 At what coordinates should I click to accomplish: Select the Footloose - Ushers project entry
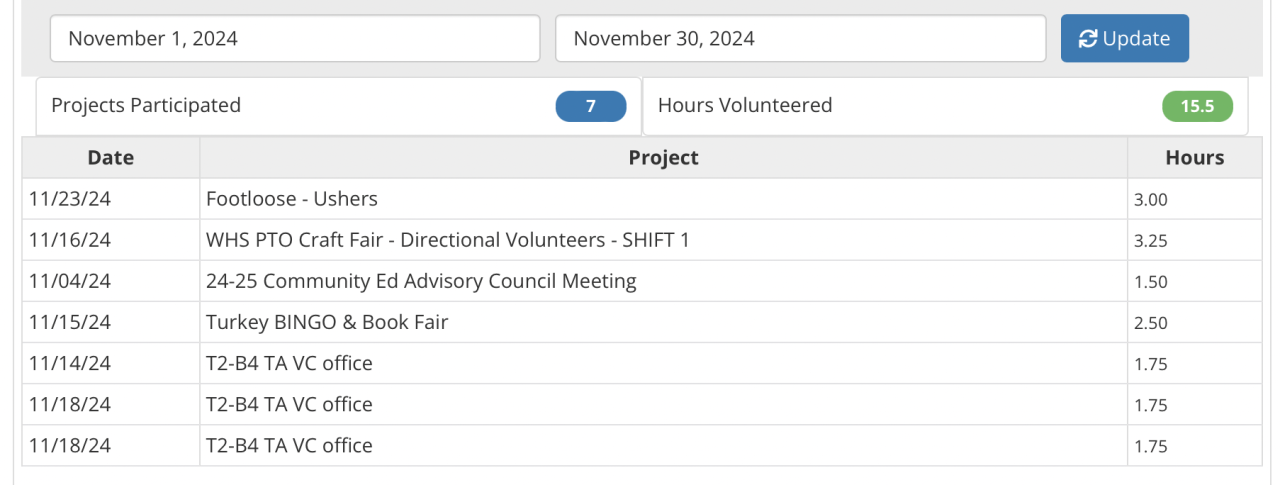pyautogui.click(x=292, y=199)
